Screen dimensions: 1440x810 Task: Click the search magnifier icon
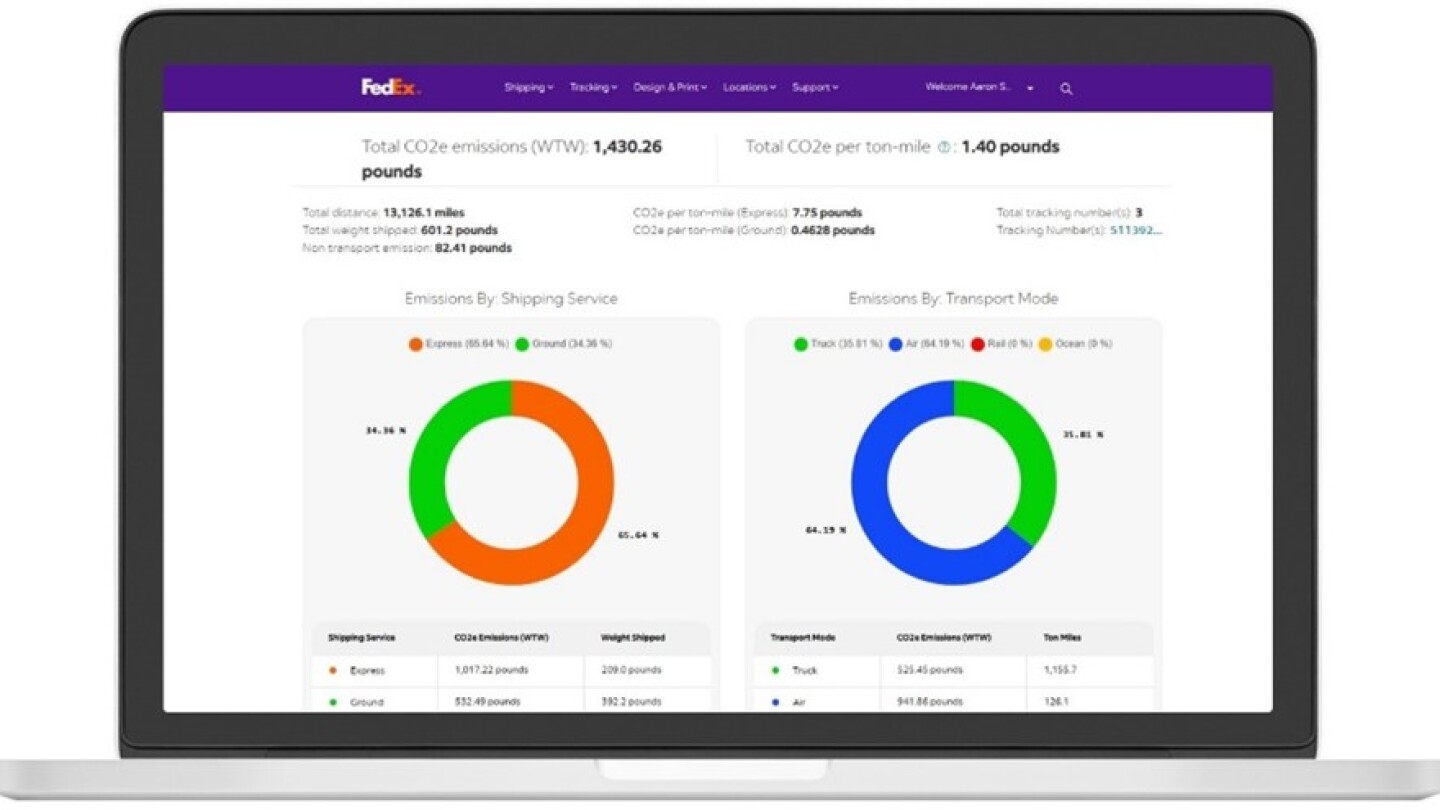click(x=1066, y=89)
